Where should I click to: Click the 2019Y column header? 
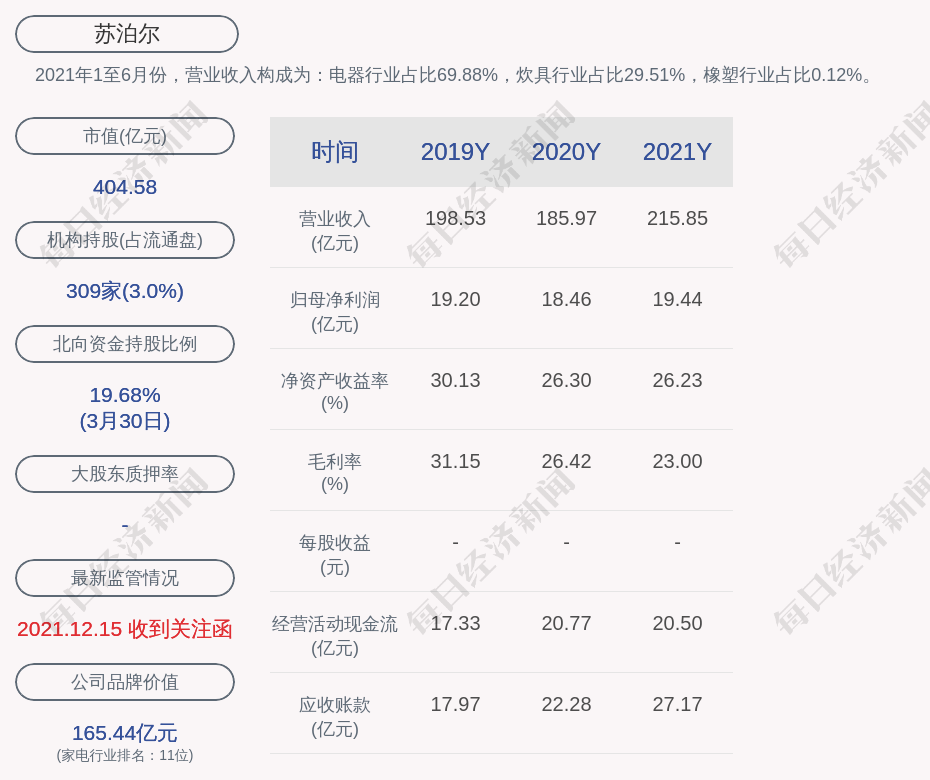[456, 152]
